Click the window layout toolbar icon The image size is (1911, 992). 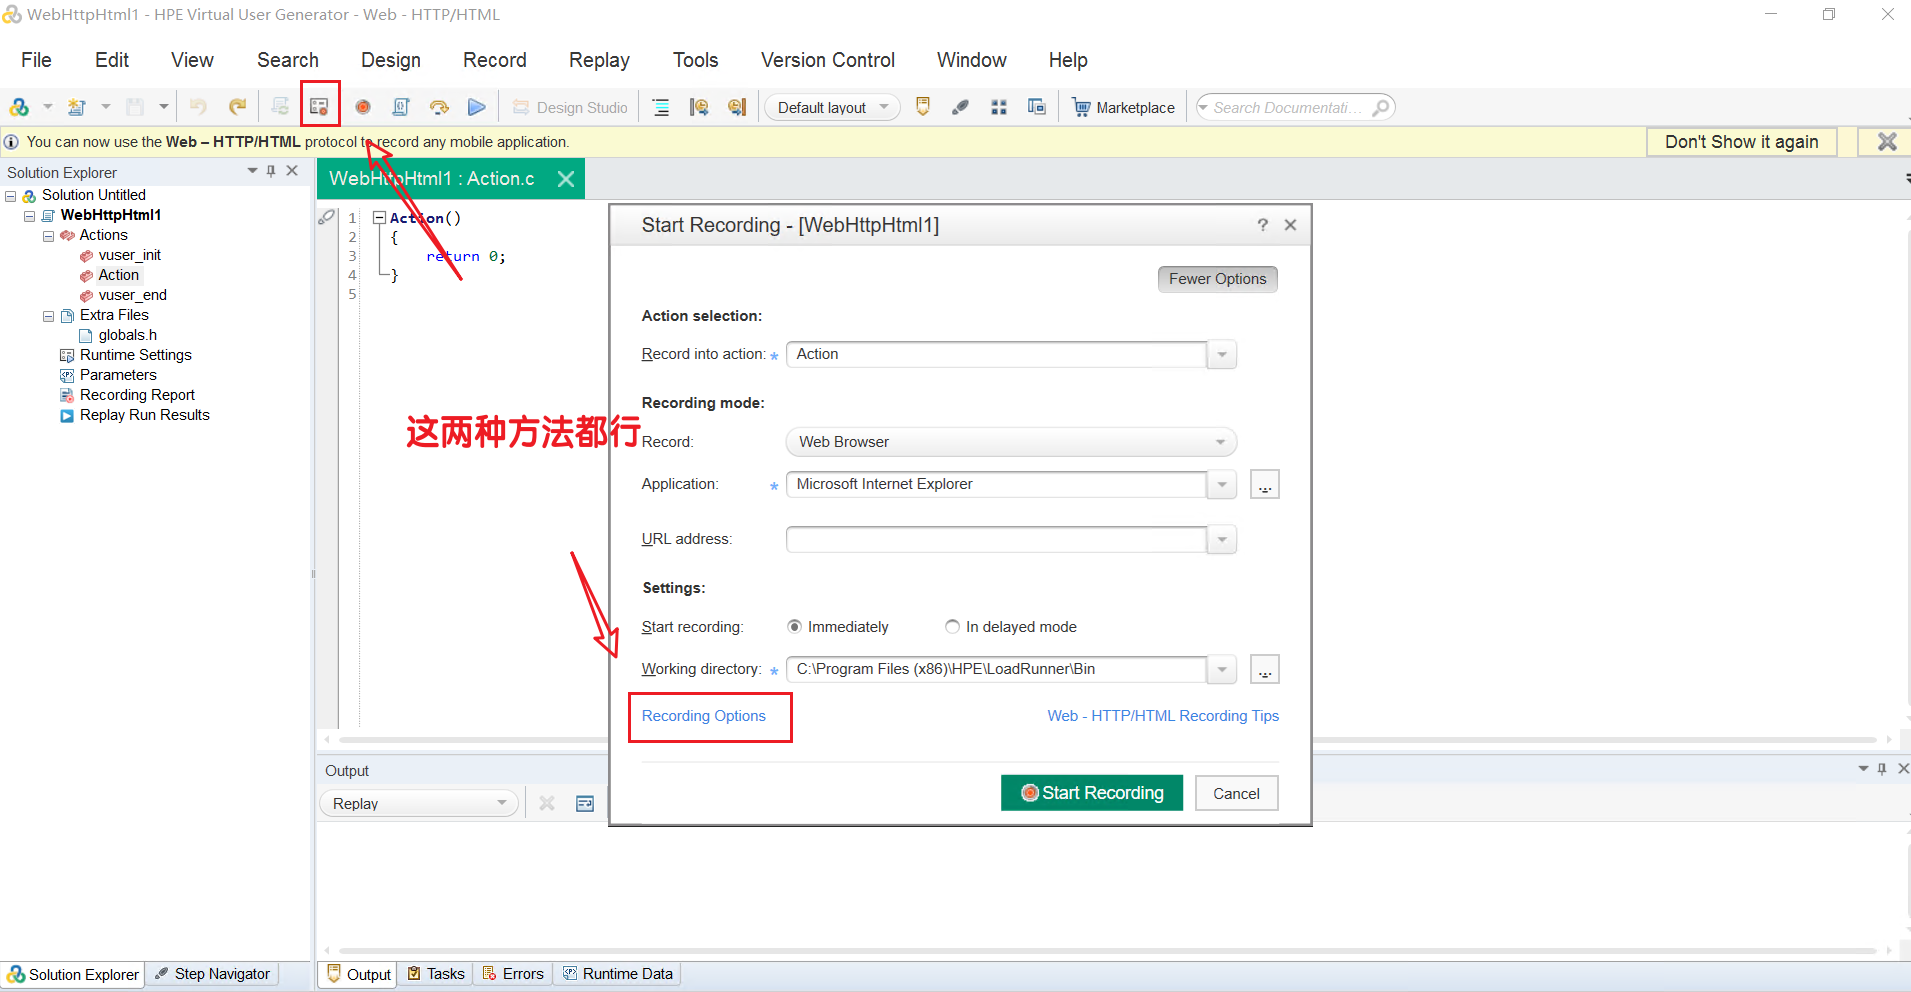[x=1036, y=107]
